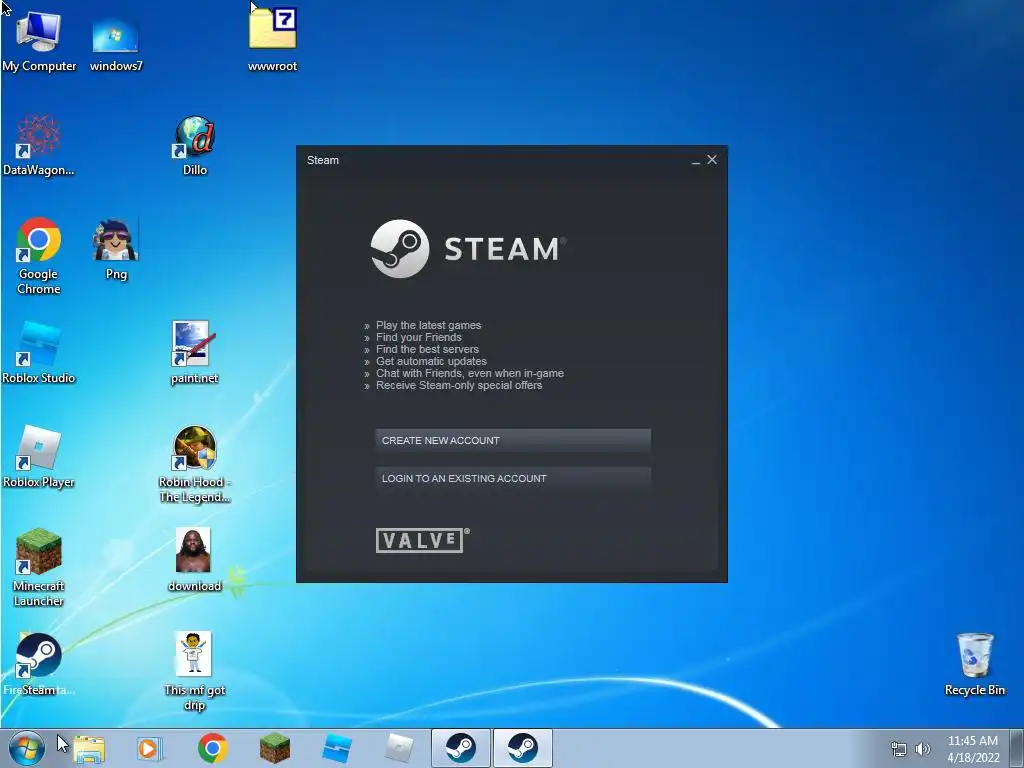Image resolution: width=1024 pixels, height=768 pixels.
Task: Switch to the active second Steam taskbar button
Action: point(522,748)
